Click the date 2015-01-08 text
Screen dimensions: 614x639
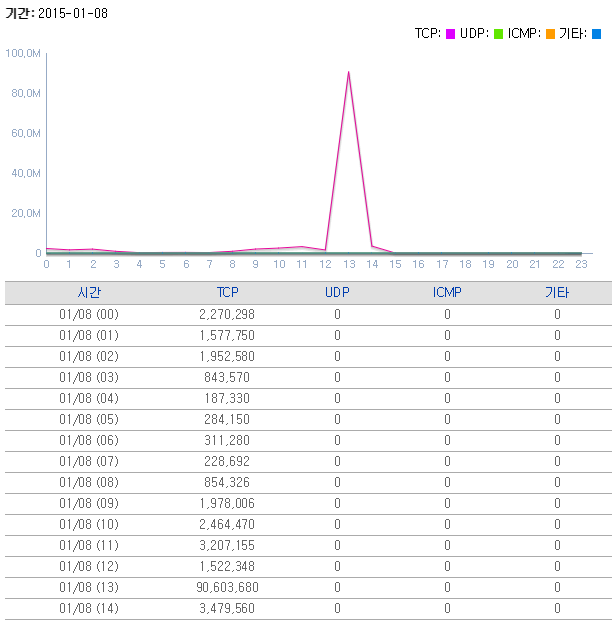73,13
